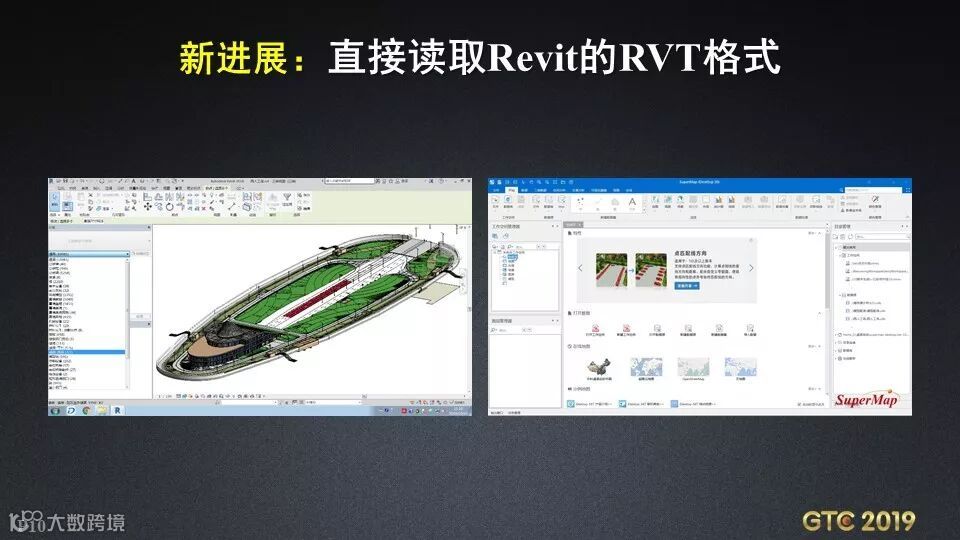Viewport: 960px width, 540px height.
Task: Click More link beside the online maps section
Action: pyautogui.click(x=814, y=346)
